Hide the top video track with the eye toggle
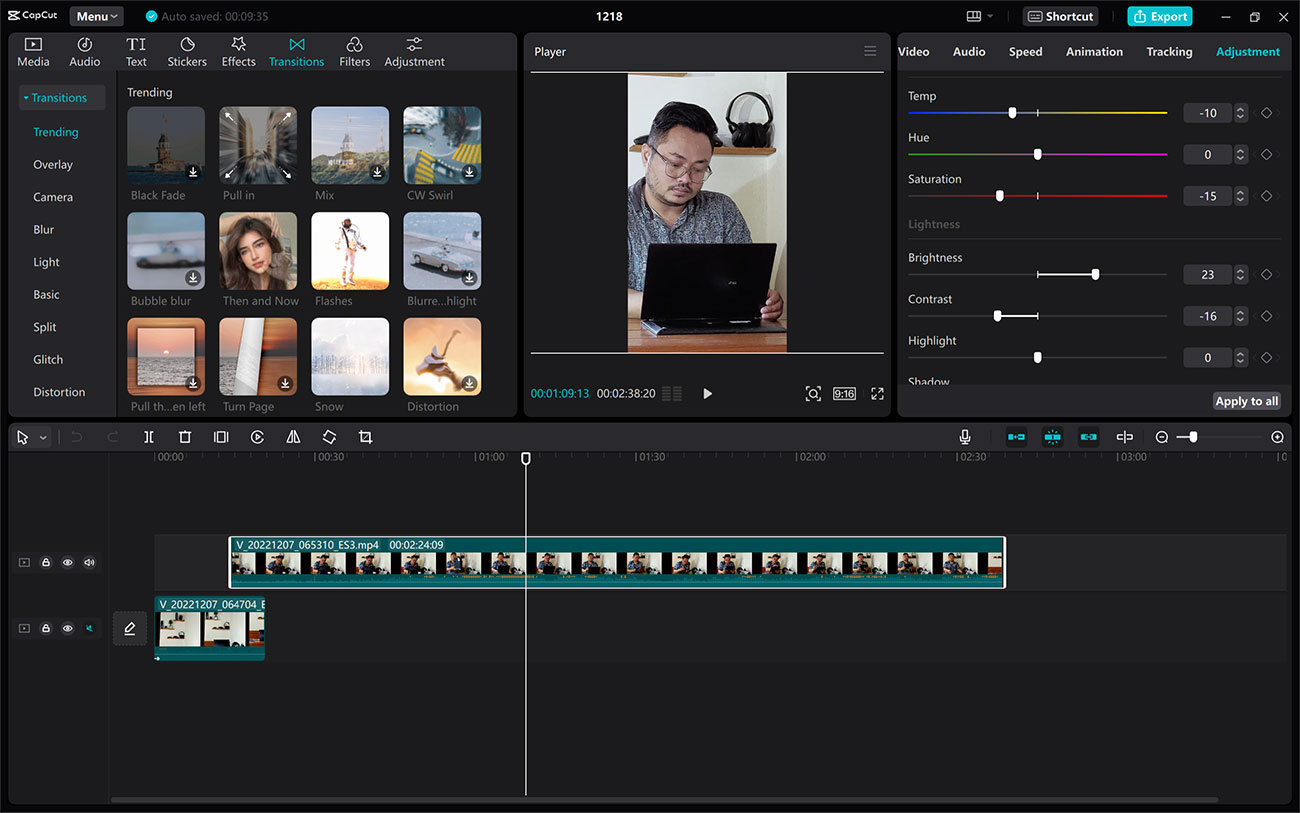The height and width of the screenshot is (813, 1300). coord(67,562)
